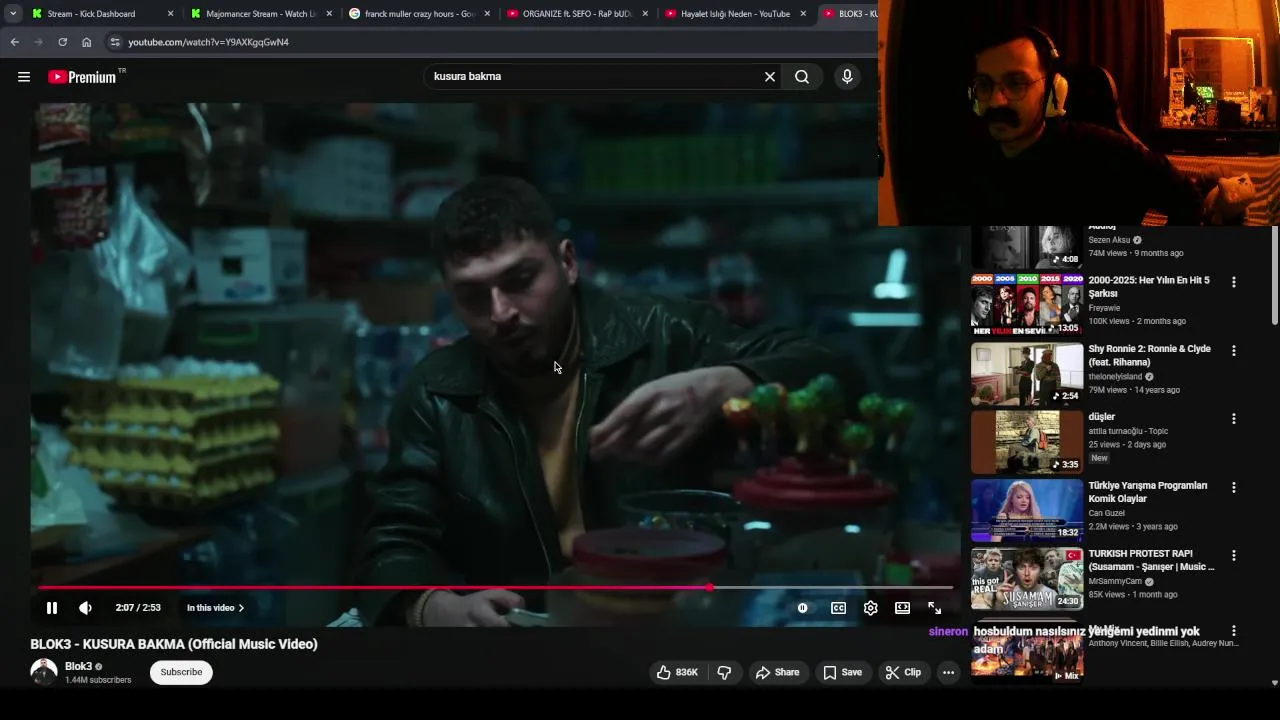Open more actions three-dot menu under video
The height and width of the screenshot is (720, 1280).
[x=948, y=672]
